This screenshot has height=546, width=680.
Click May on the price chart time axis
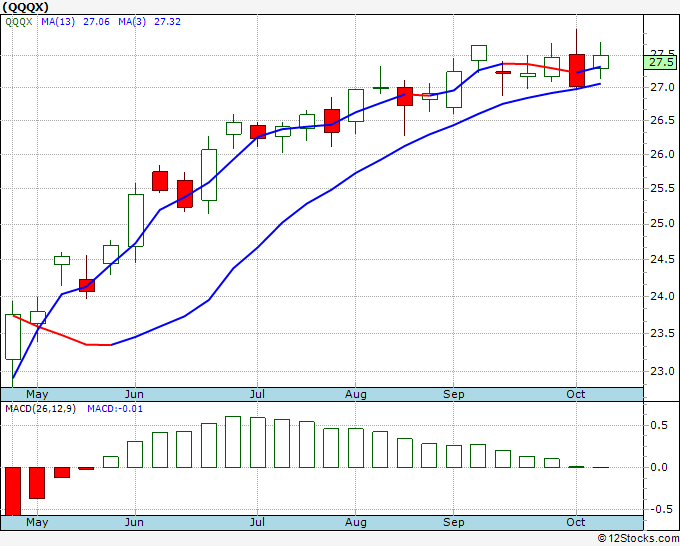pos(37,395)
